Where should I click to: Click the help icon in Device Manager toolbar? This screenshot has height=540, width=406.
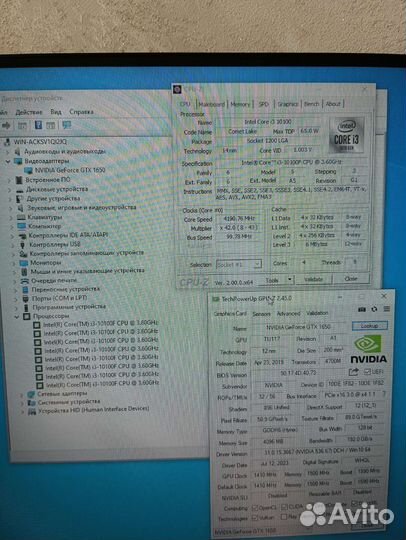click(x=38, y=125)
